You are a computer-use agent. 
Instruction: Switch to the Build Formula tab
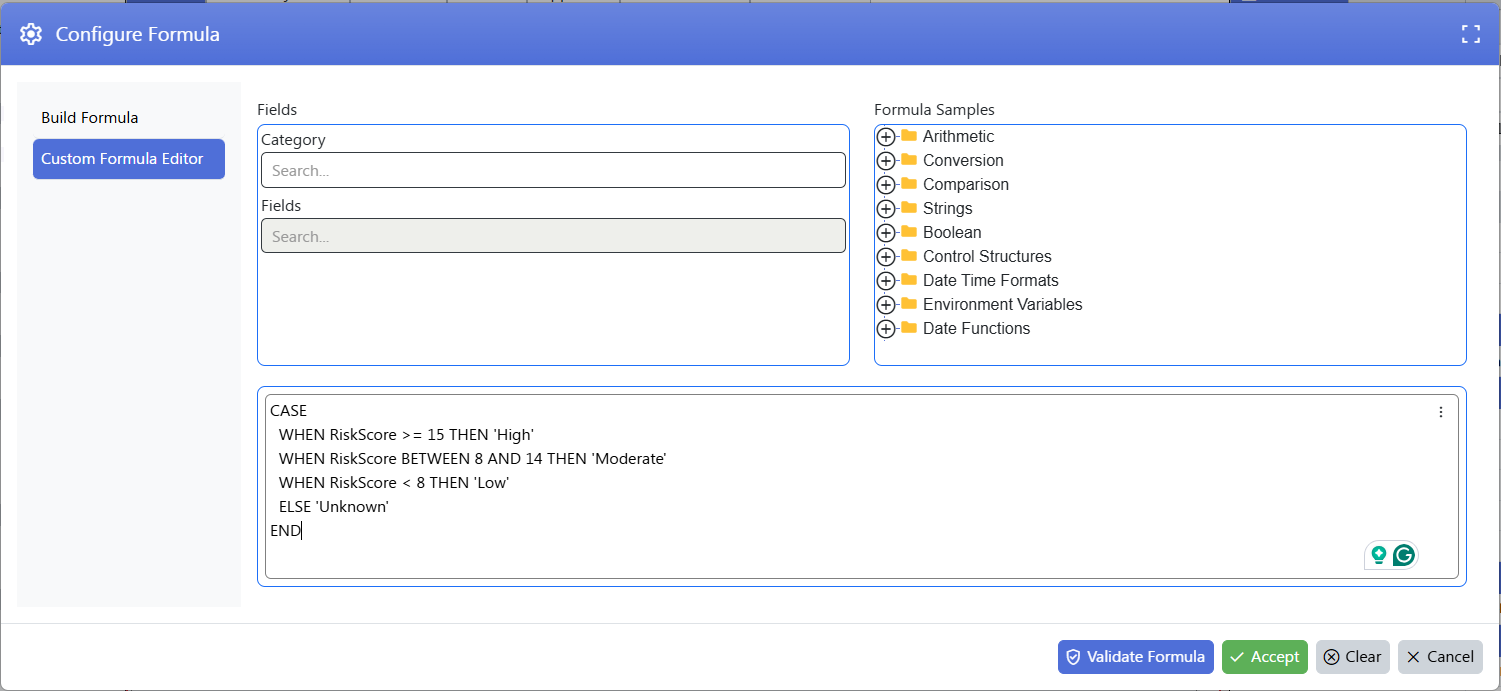pos(129,118)
